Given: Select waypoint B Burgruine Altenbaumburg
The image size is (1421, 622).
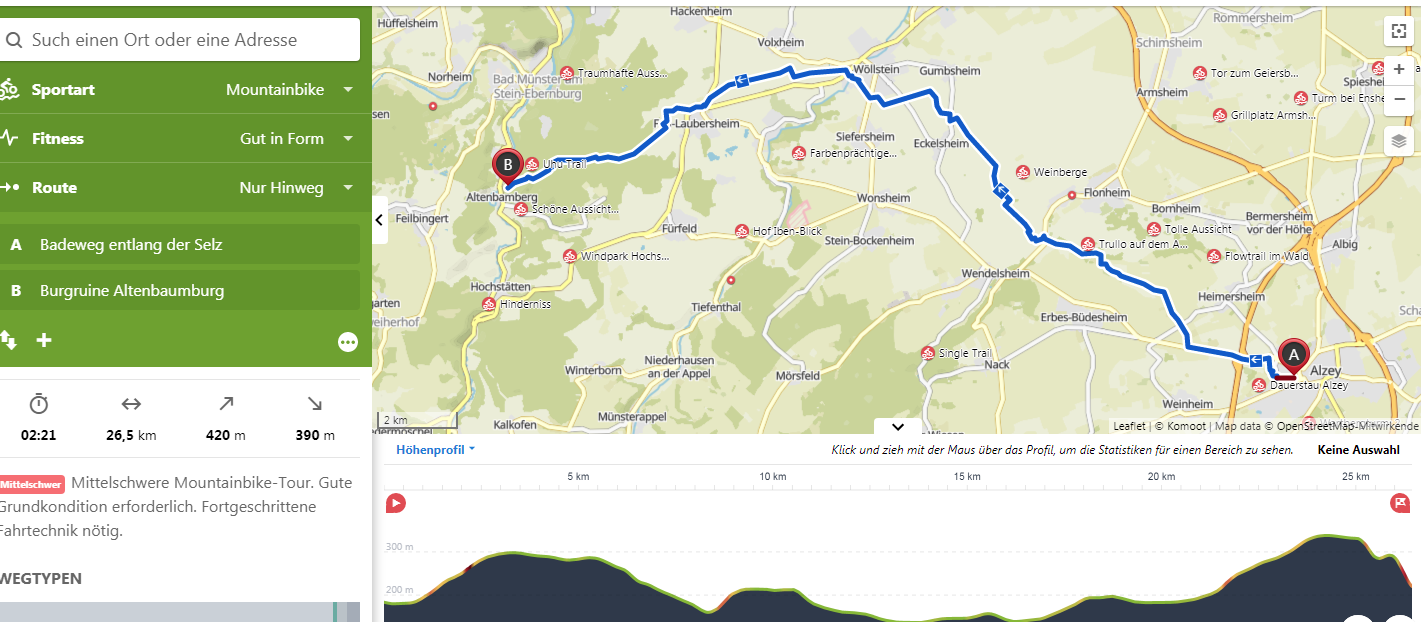Looking at the screenshot, I should 180,291.
